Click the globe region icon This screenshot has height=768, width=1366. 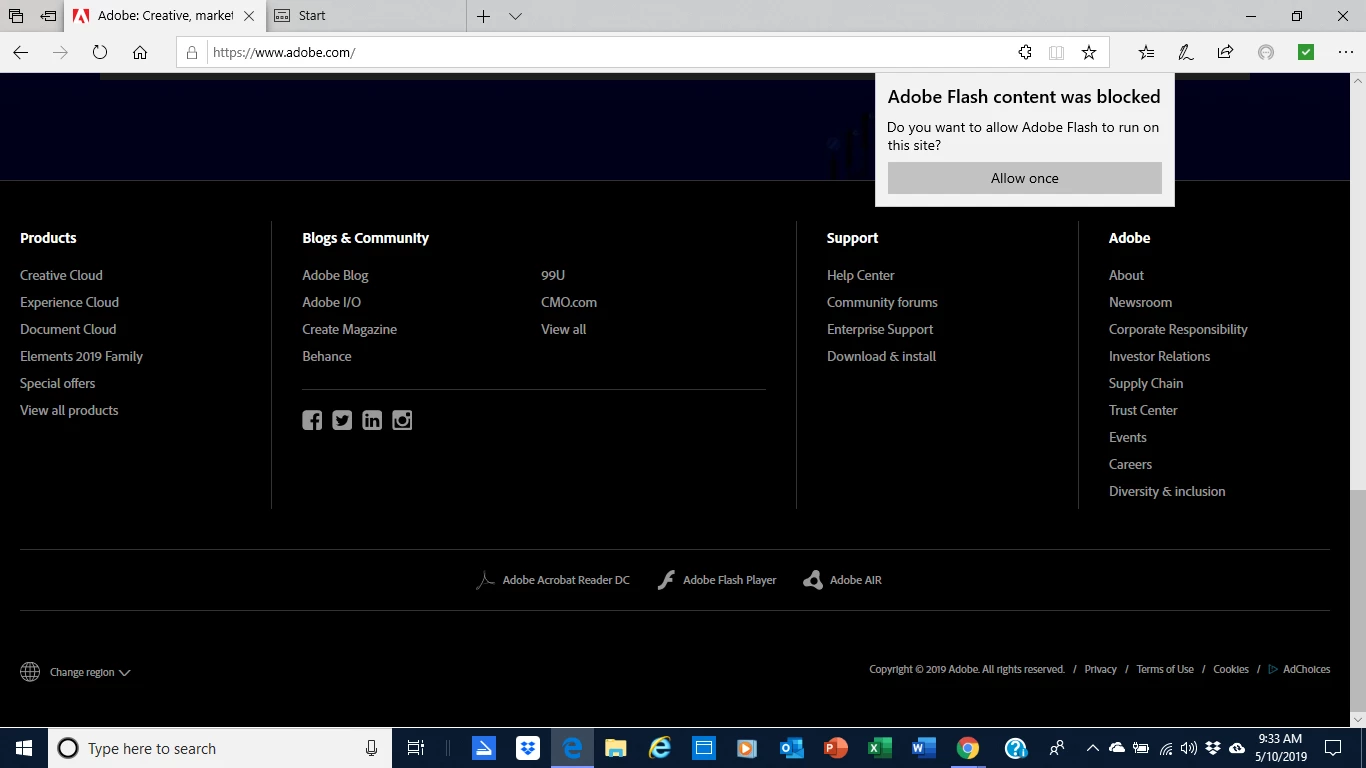click(30, 672)
